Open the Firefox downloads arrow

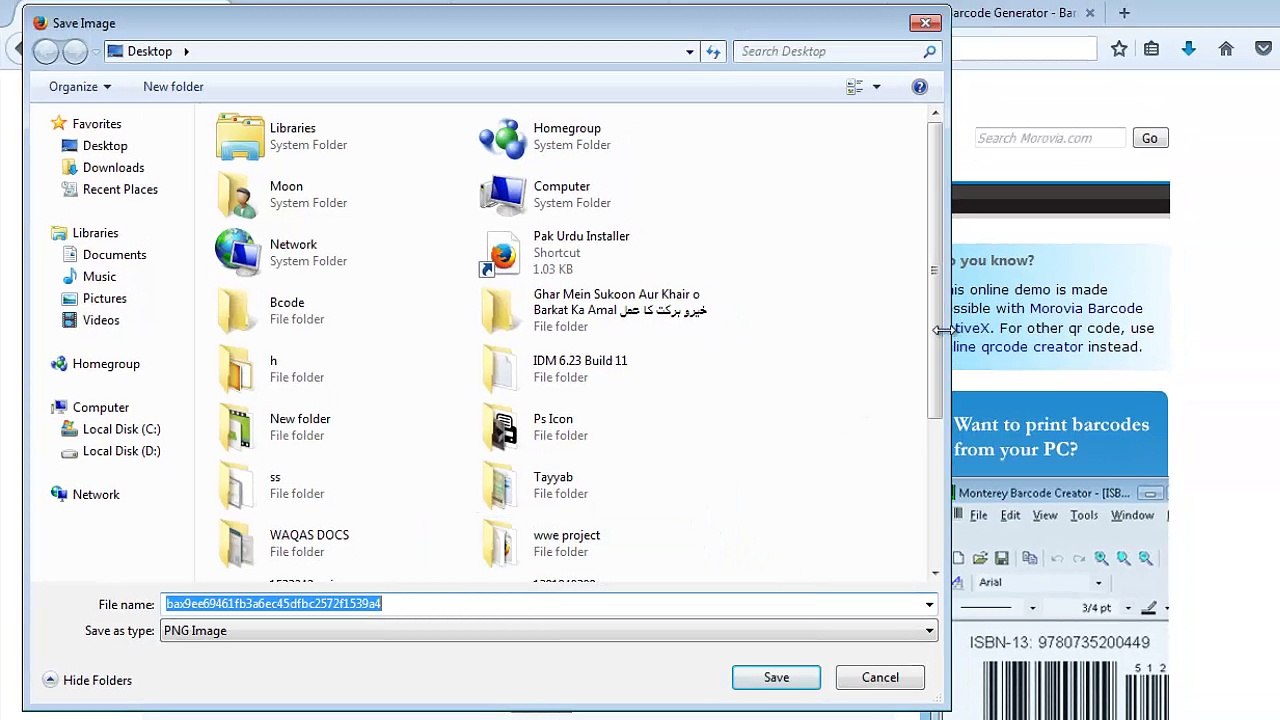click(x=1188, y=49)
